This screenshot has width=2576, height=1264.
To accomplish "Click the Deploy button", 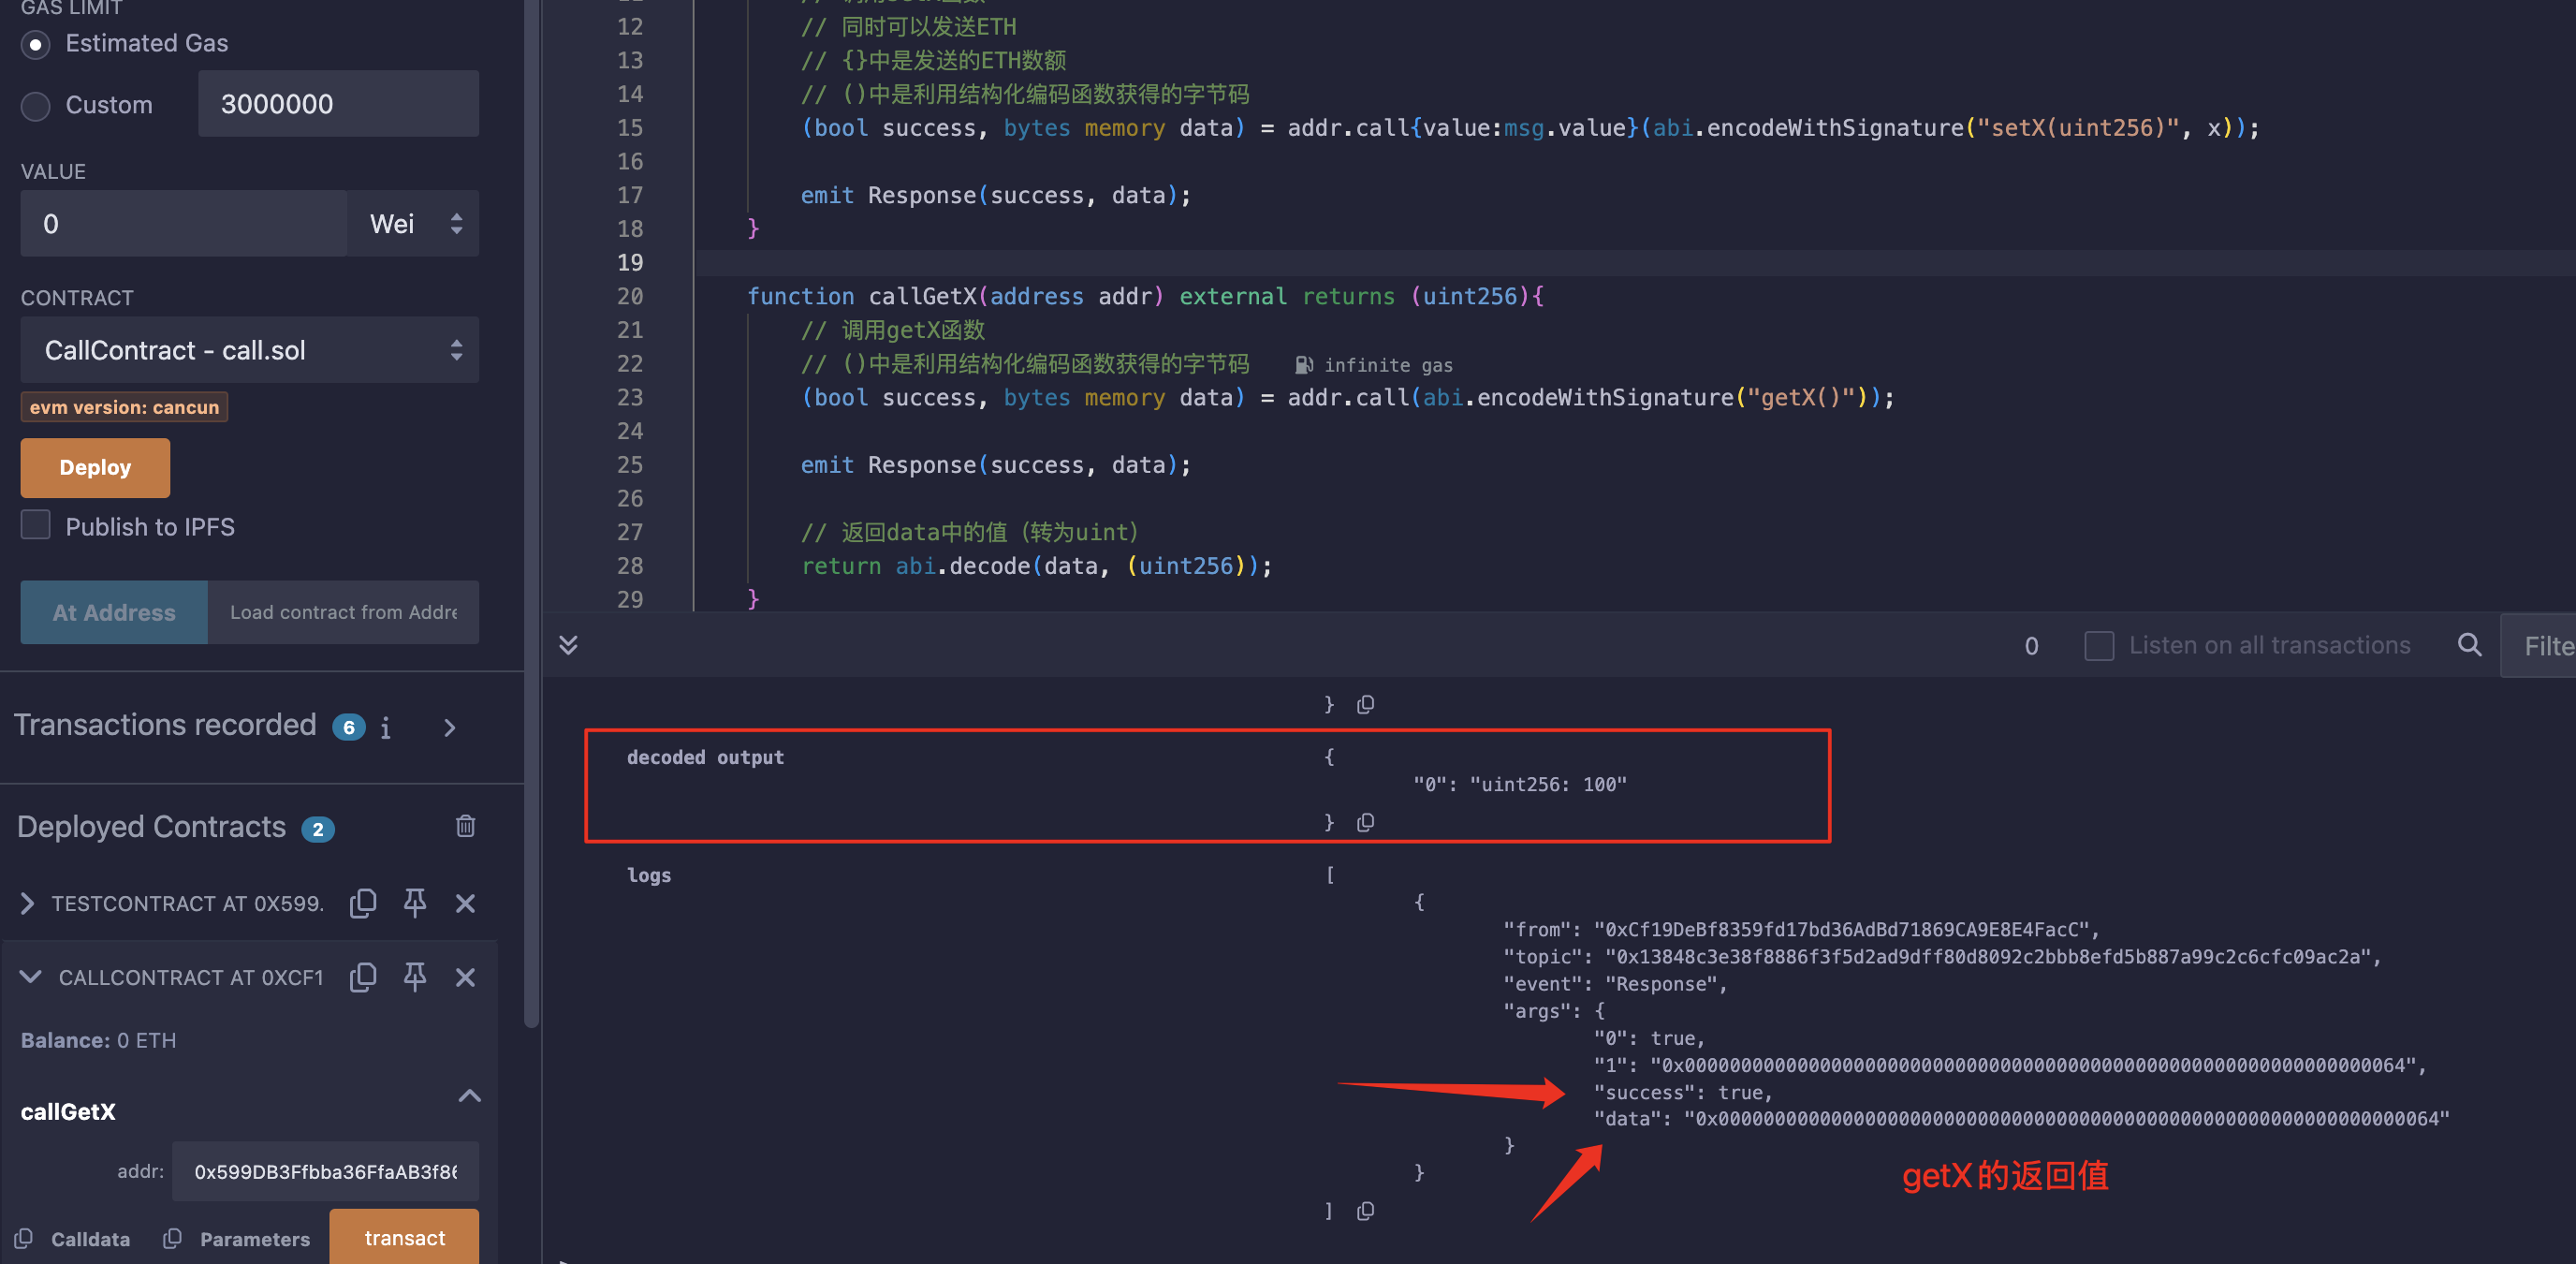I will [x=95, y=467].
